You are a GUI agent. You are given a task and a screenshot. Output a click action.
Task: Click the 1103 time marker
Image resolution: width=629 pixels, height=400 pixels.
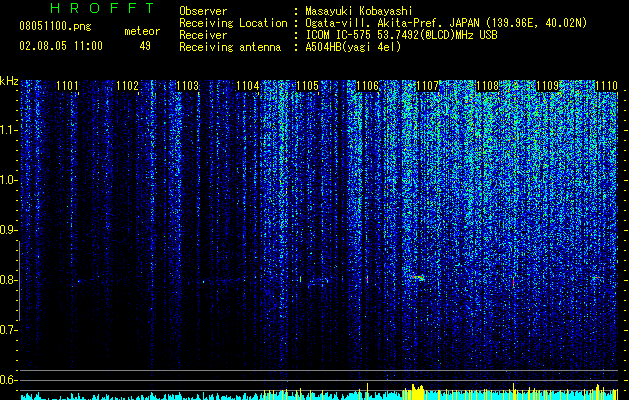point(187,85)
